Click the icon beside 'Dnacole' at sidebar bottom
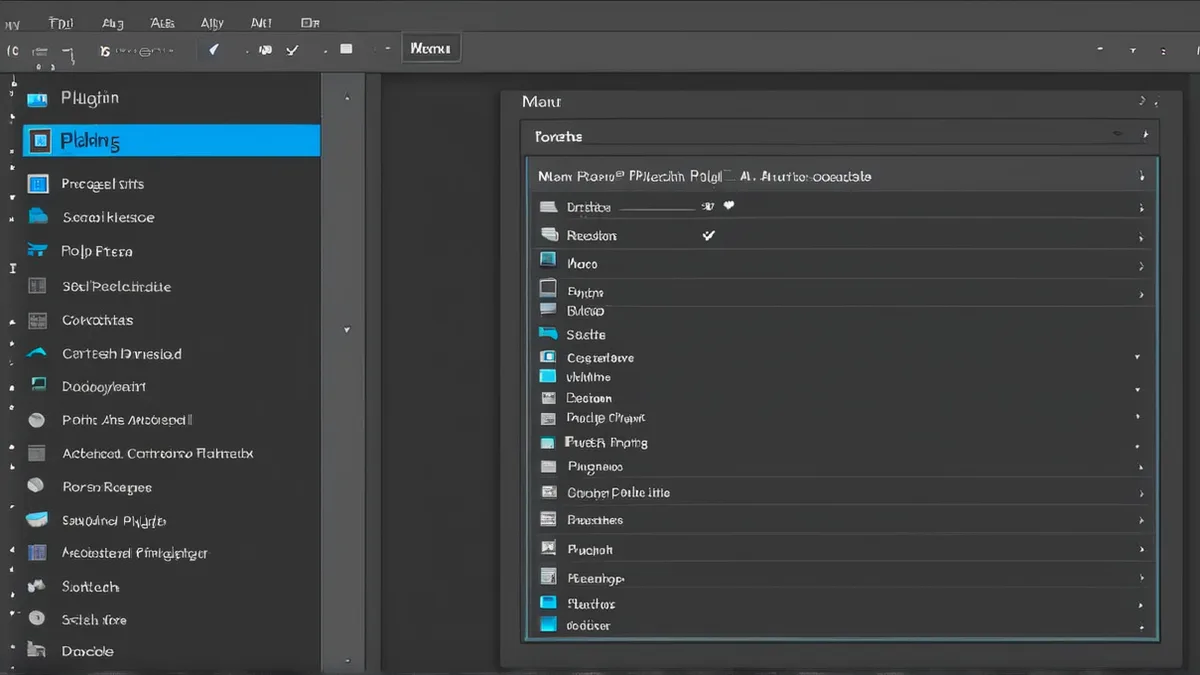The width and height of the screenshot is (1200, 675). click(36, 650)
